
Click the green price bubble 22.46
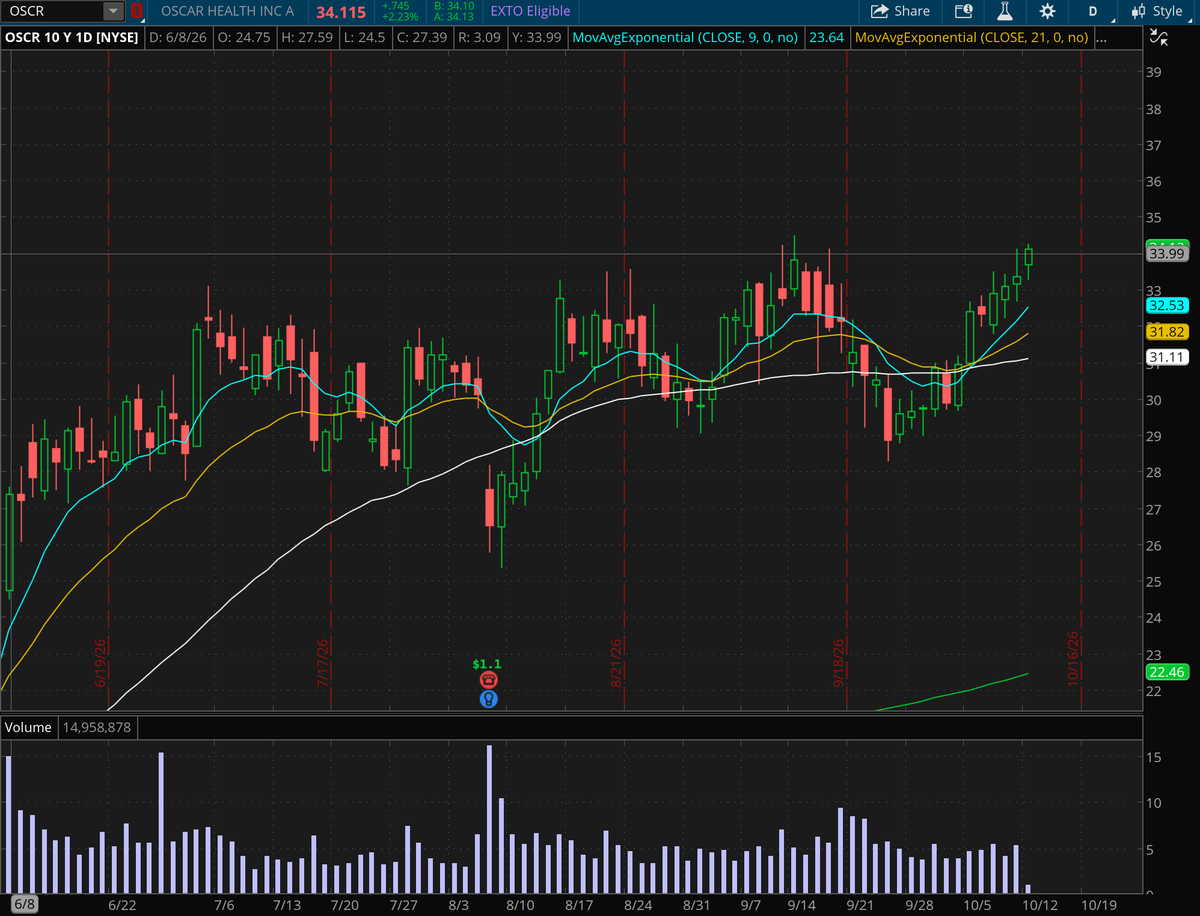[x=1167, y=672]
